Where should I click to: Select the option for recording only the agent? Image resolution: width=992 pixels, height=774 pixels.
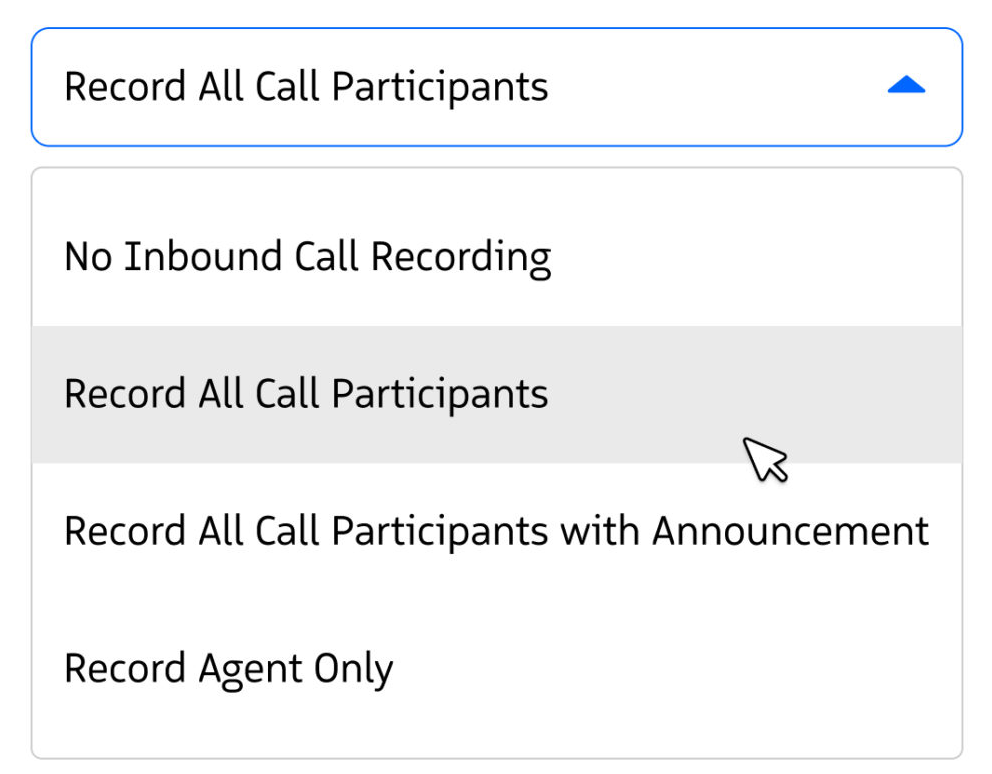229,668
